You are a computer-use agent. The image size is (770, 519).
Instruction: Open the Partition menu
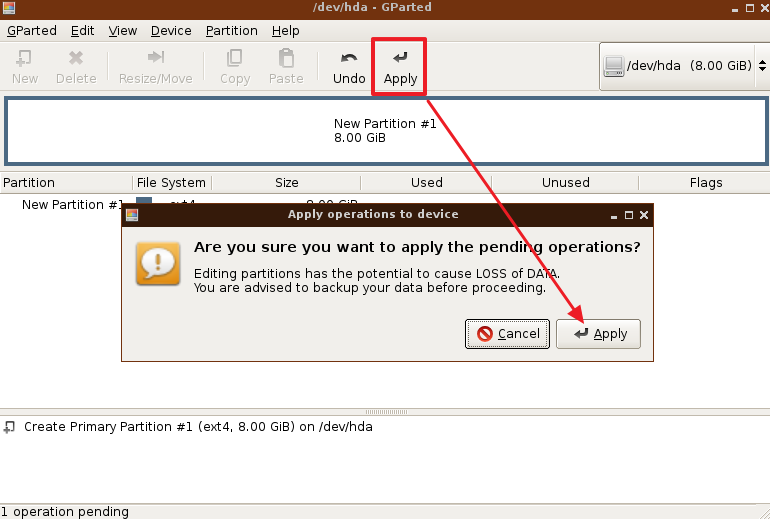click(232, 31)
